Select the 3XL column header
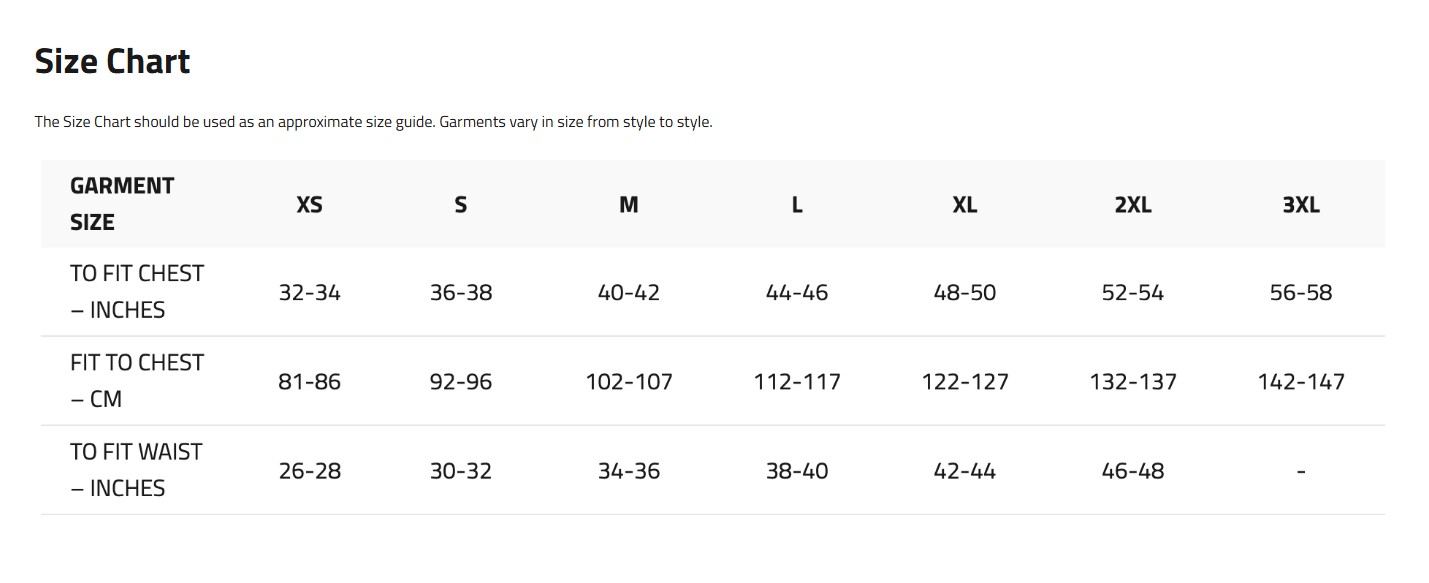1429x583 pixels. tap(1301, 204)
